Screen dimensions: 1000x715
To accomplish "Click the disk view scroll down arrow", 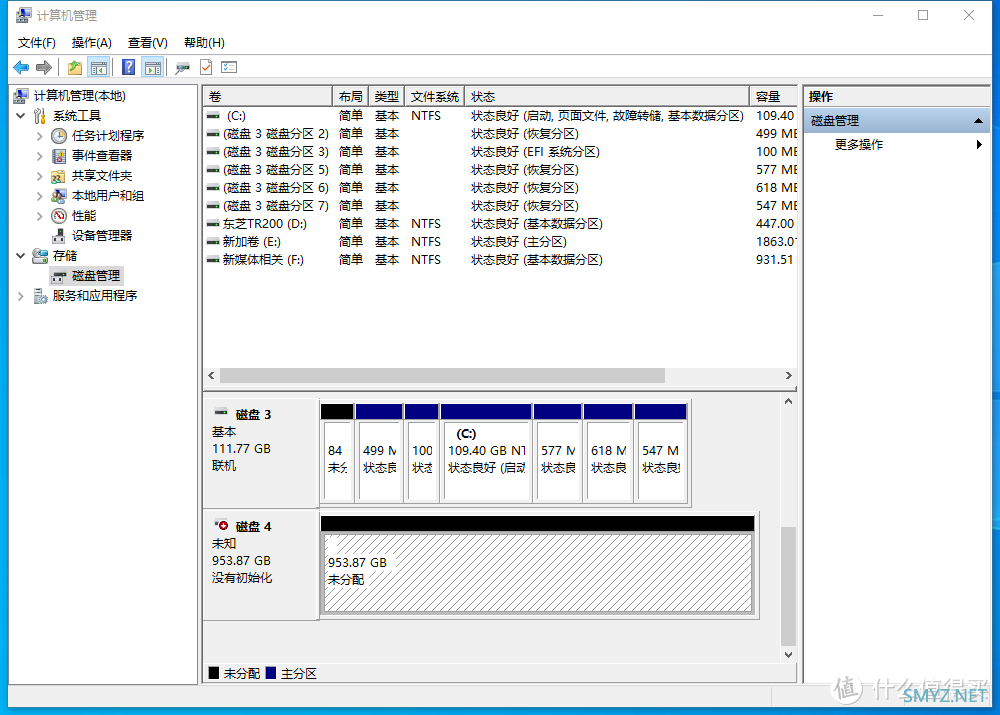I will [789, 655].
